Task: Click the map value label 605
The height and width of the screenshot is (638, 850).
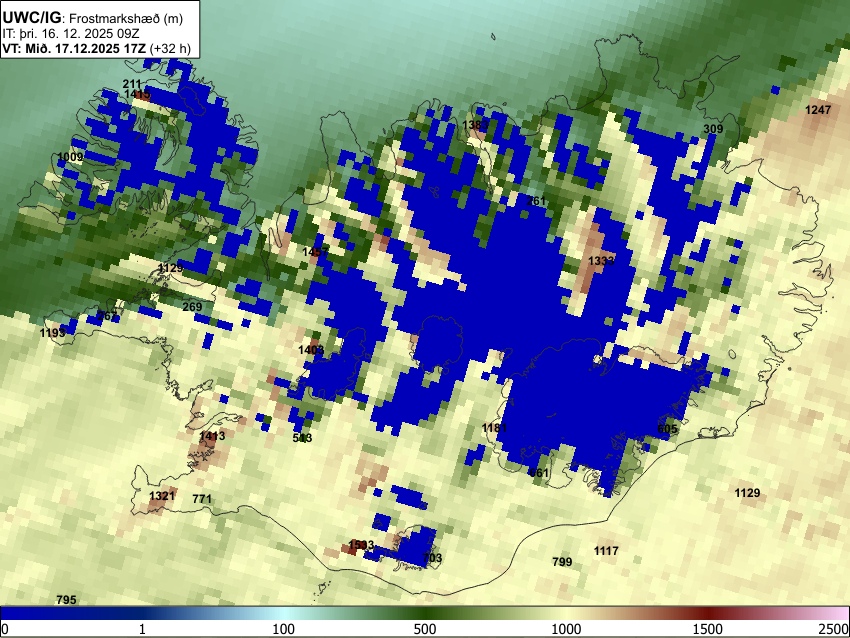Action: [667, 429]
